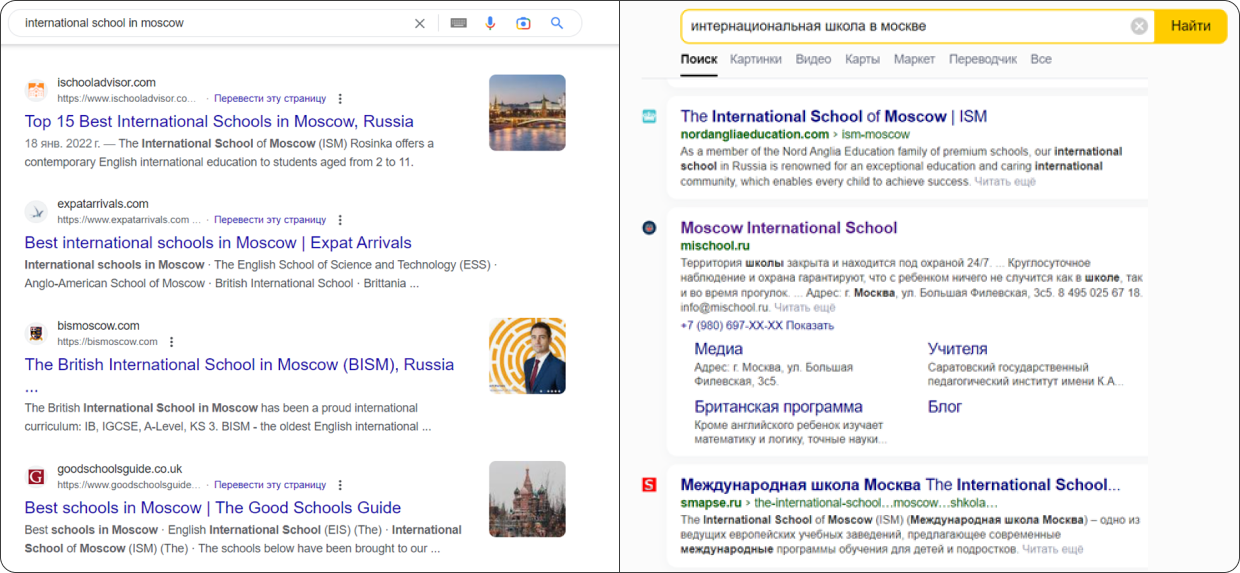
Task: Switch to the Маркет tab
Action: point(914,59)
